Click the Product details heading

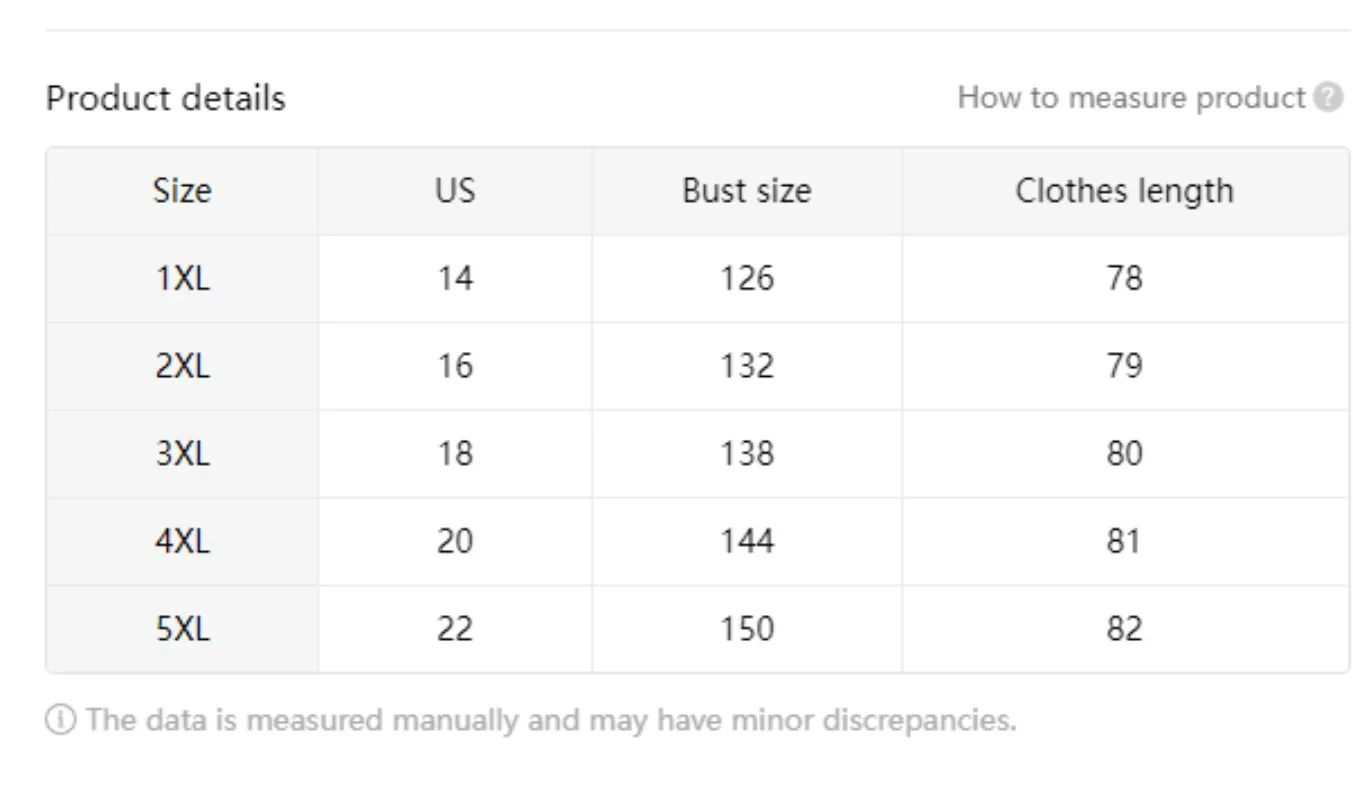click(x=164, y=97)
